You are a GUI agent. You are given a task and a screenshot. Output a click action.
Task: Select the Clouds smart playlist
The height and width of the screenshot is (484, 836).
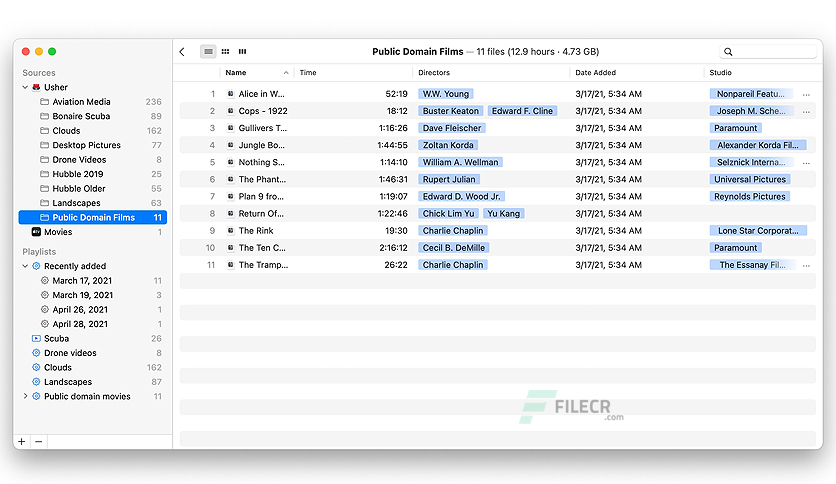(93, 367)
